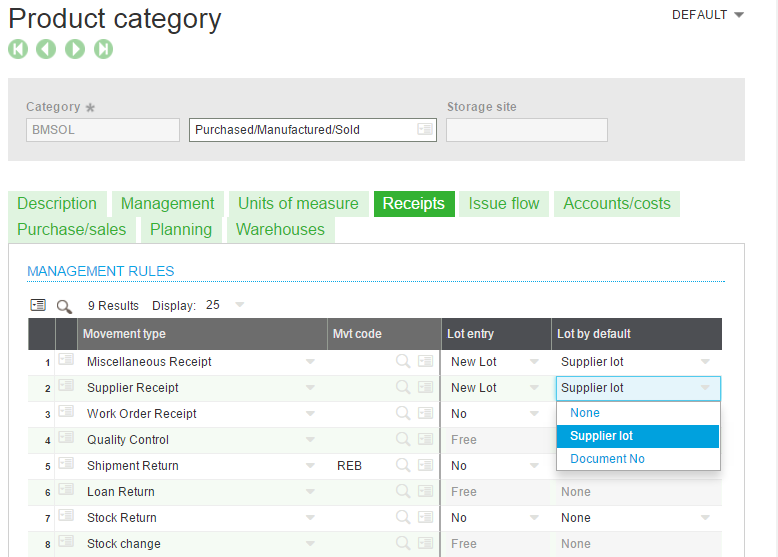The image size is (778, 557).
Task: Go to the first record navigation icon
Action: [x=17, y=49]
